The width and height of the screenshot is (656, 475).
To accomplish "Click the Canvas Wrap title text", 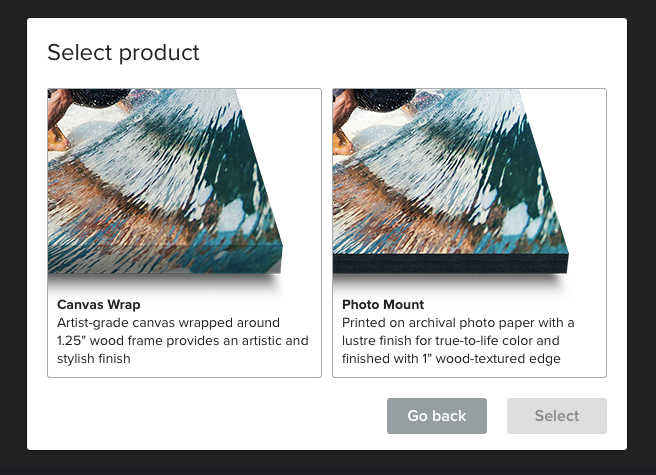I will tap(99, 304).
